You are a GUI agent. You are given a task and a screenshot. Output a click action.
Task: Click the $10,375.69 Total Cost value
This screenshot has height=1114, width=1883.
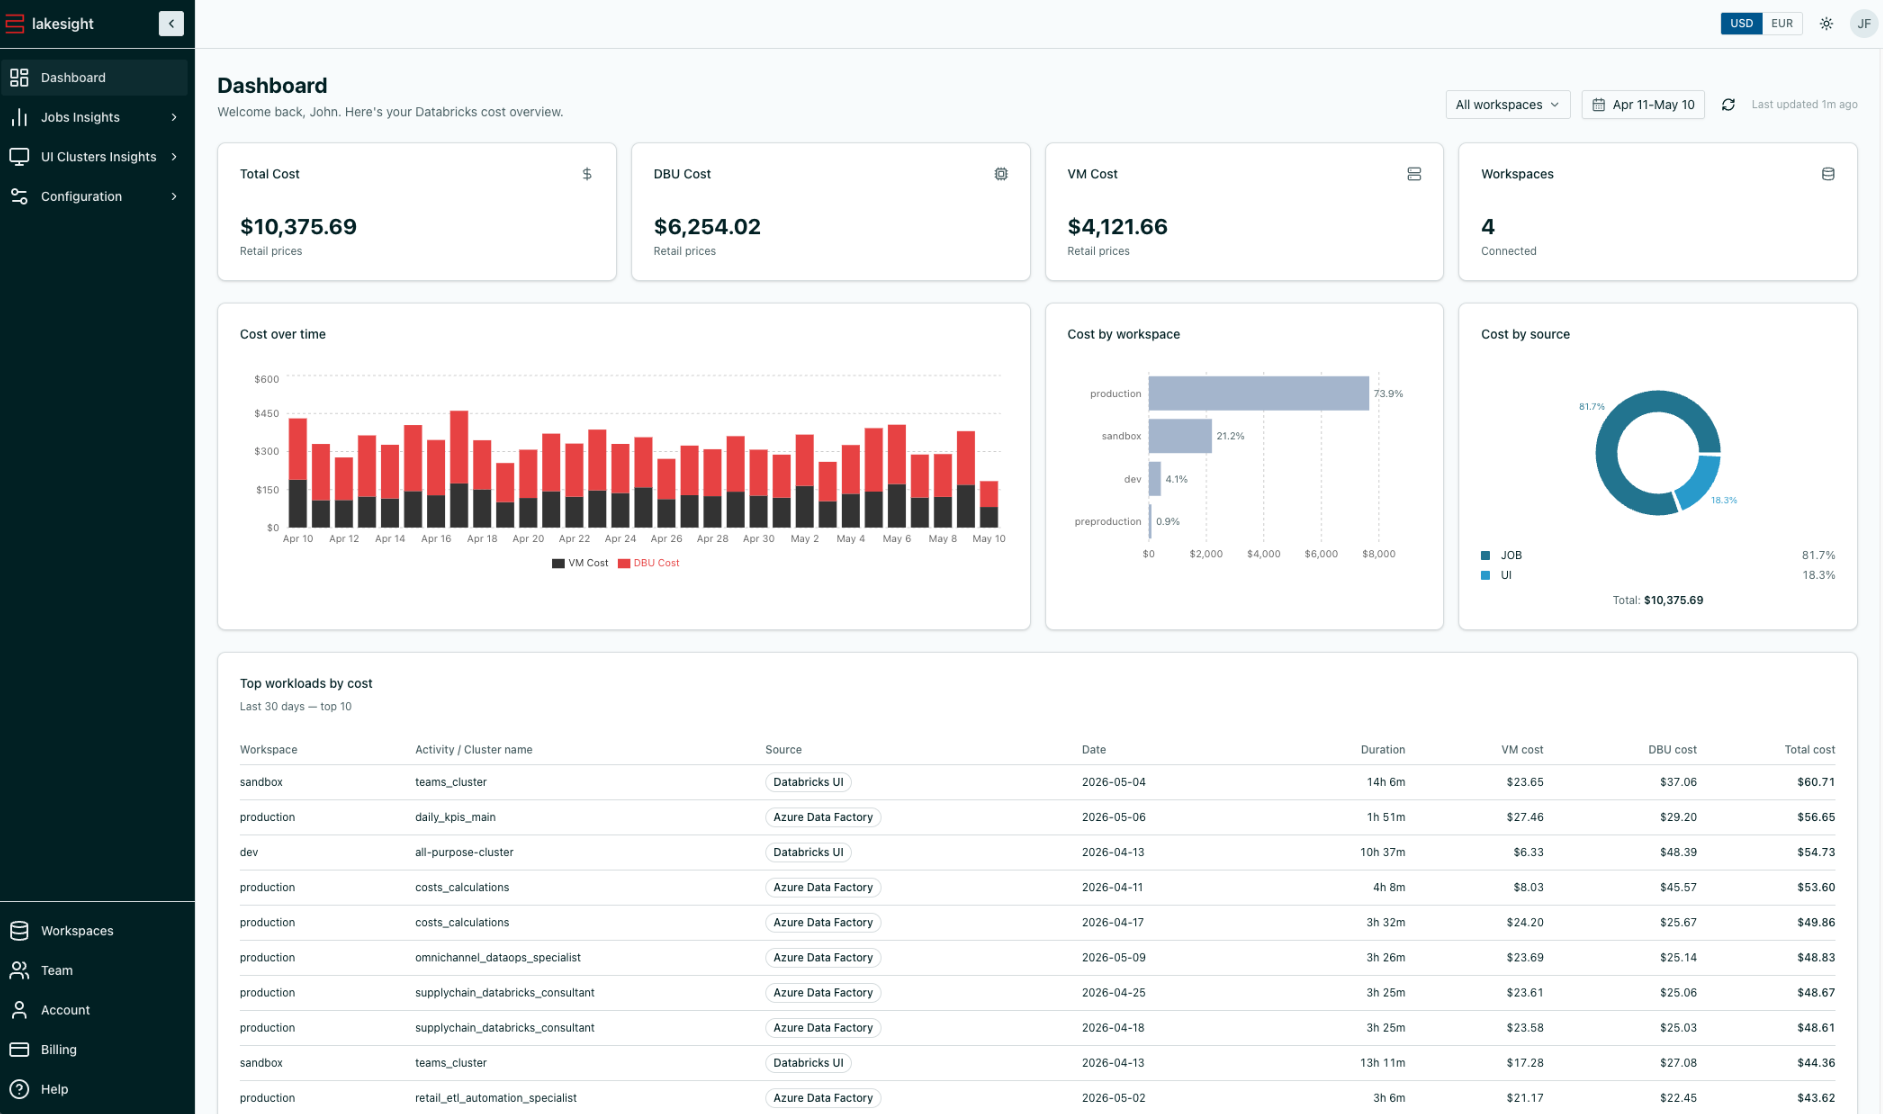(298, 226)
